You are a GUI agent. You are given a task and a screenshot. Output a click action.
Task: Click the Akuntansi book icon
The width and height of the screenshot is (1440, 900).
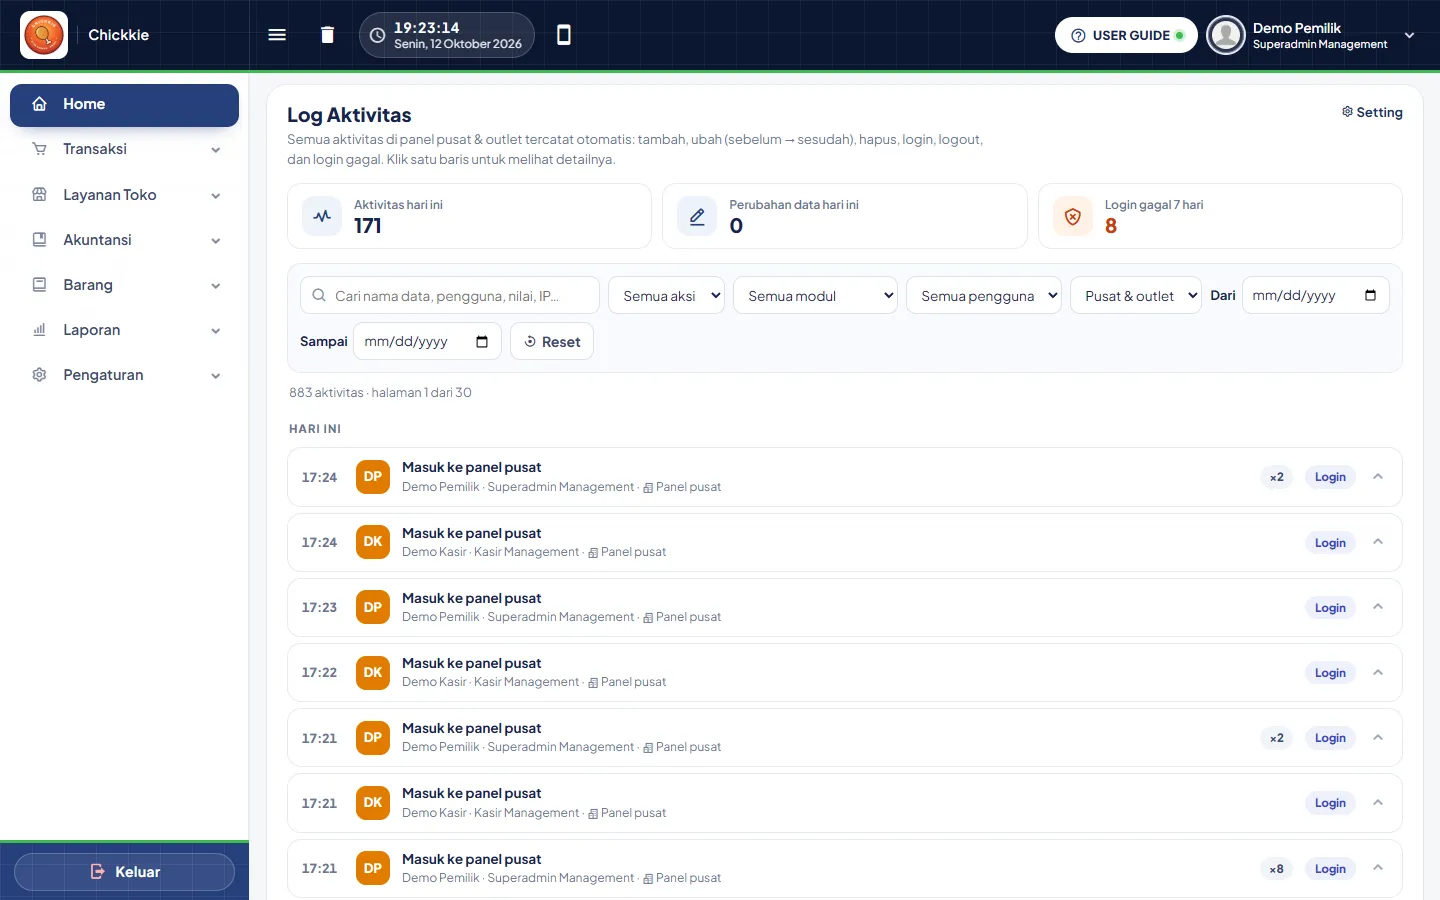[40, 240]
